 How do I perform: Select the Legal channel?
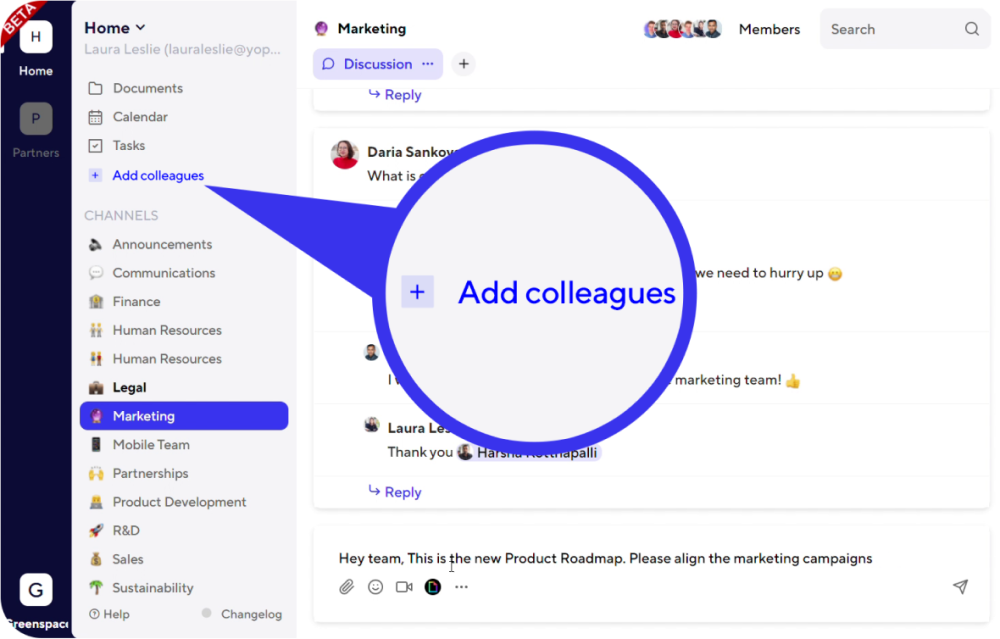pyautogui.click(x=129, y=387)
